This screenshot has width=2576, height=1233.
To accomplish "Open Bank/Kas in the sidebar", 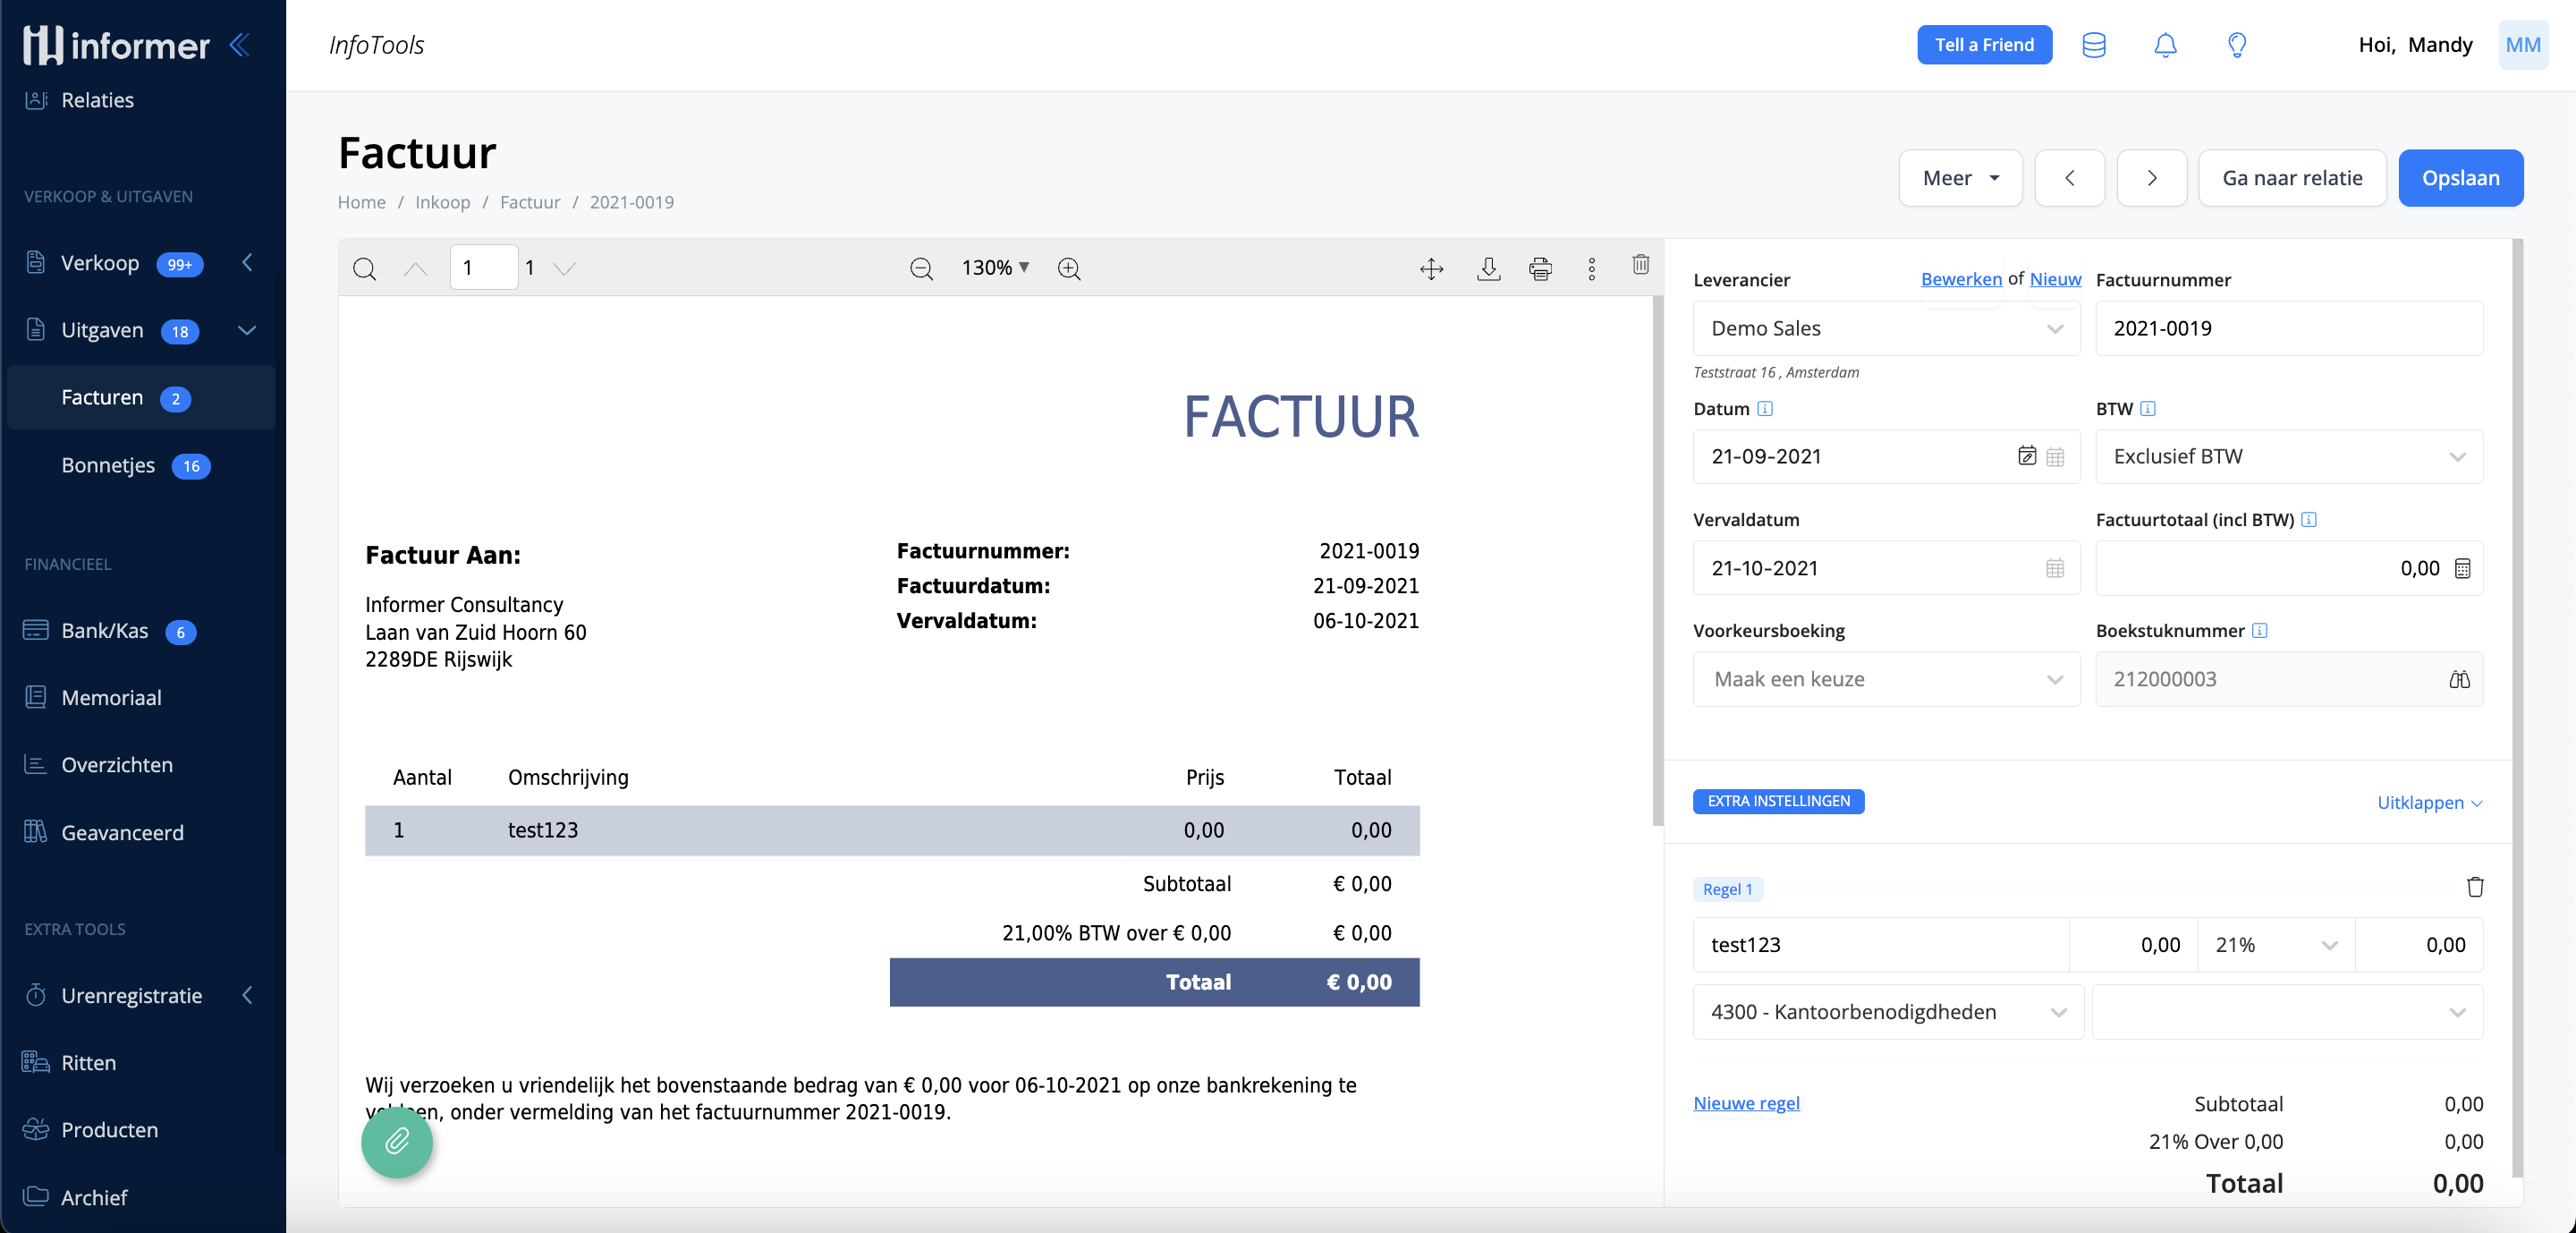I will click(x=104, y=630).
